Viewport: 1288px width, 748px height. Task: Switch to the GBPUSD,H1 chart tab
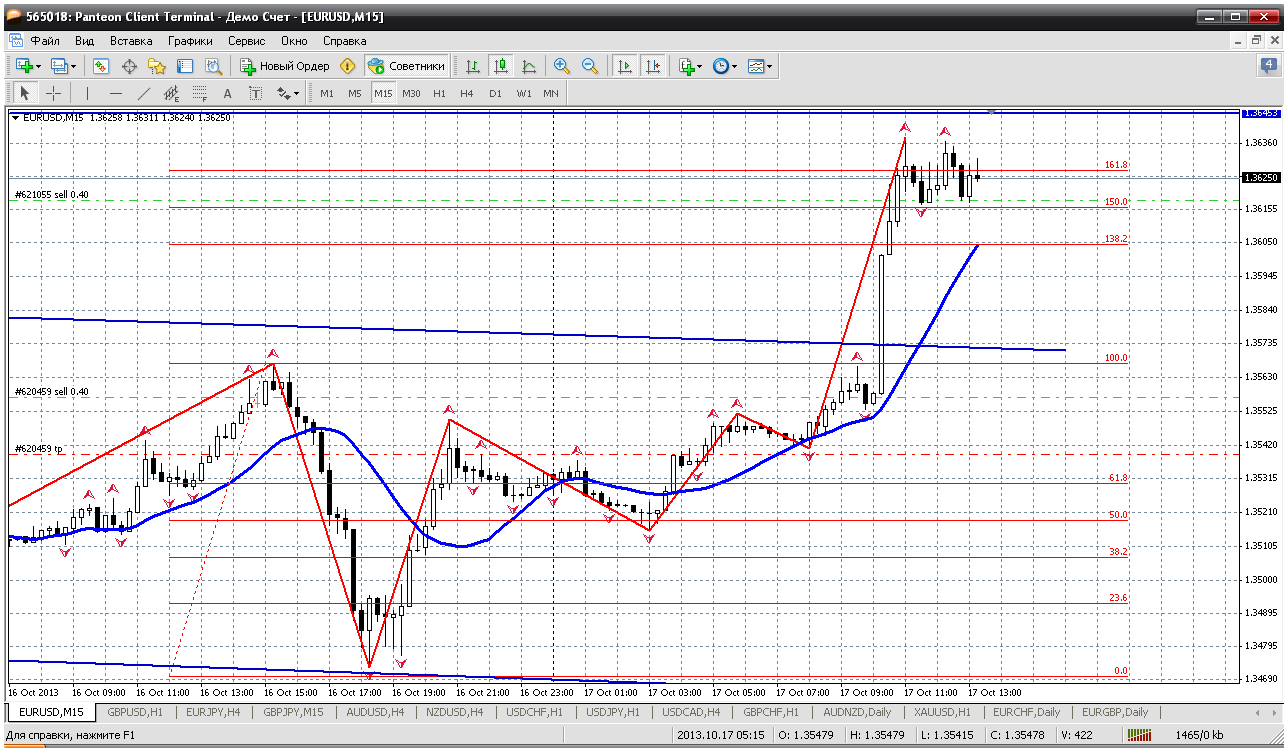134,712
